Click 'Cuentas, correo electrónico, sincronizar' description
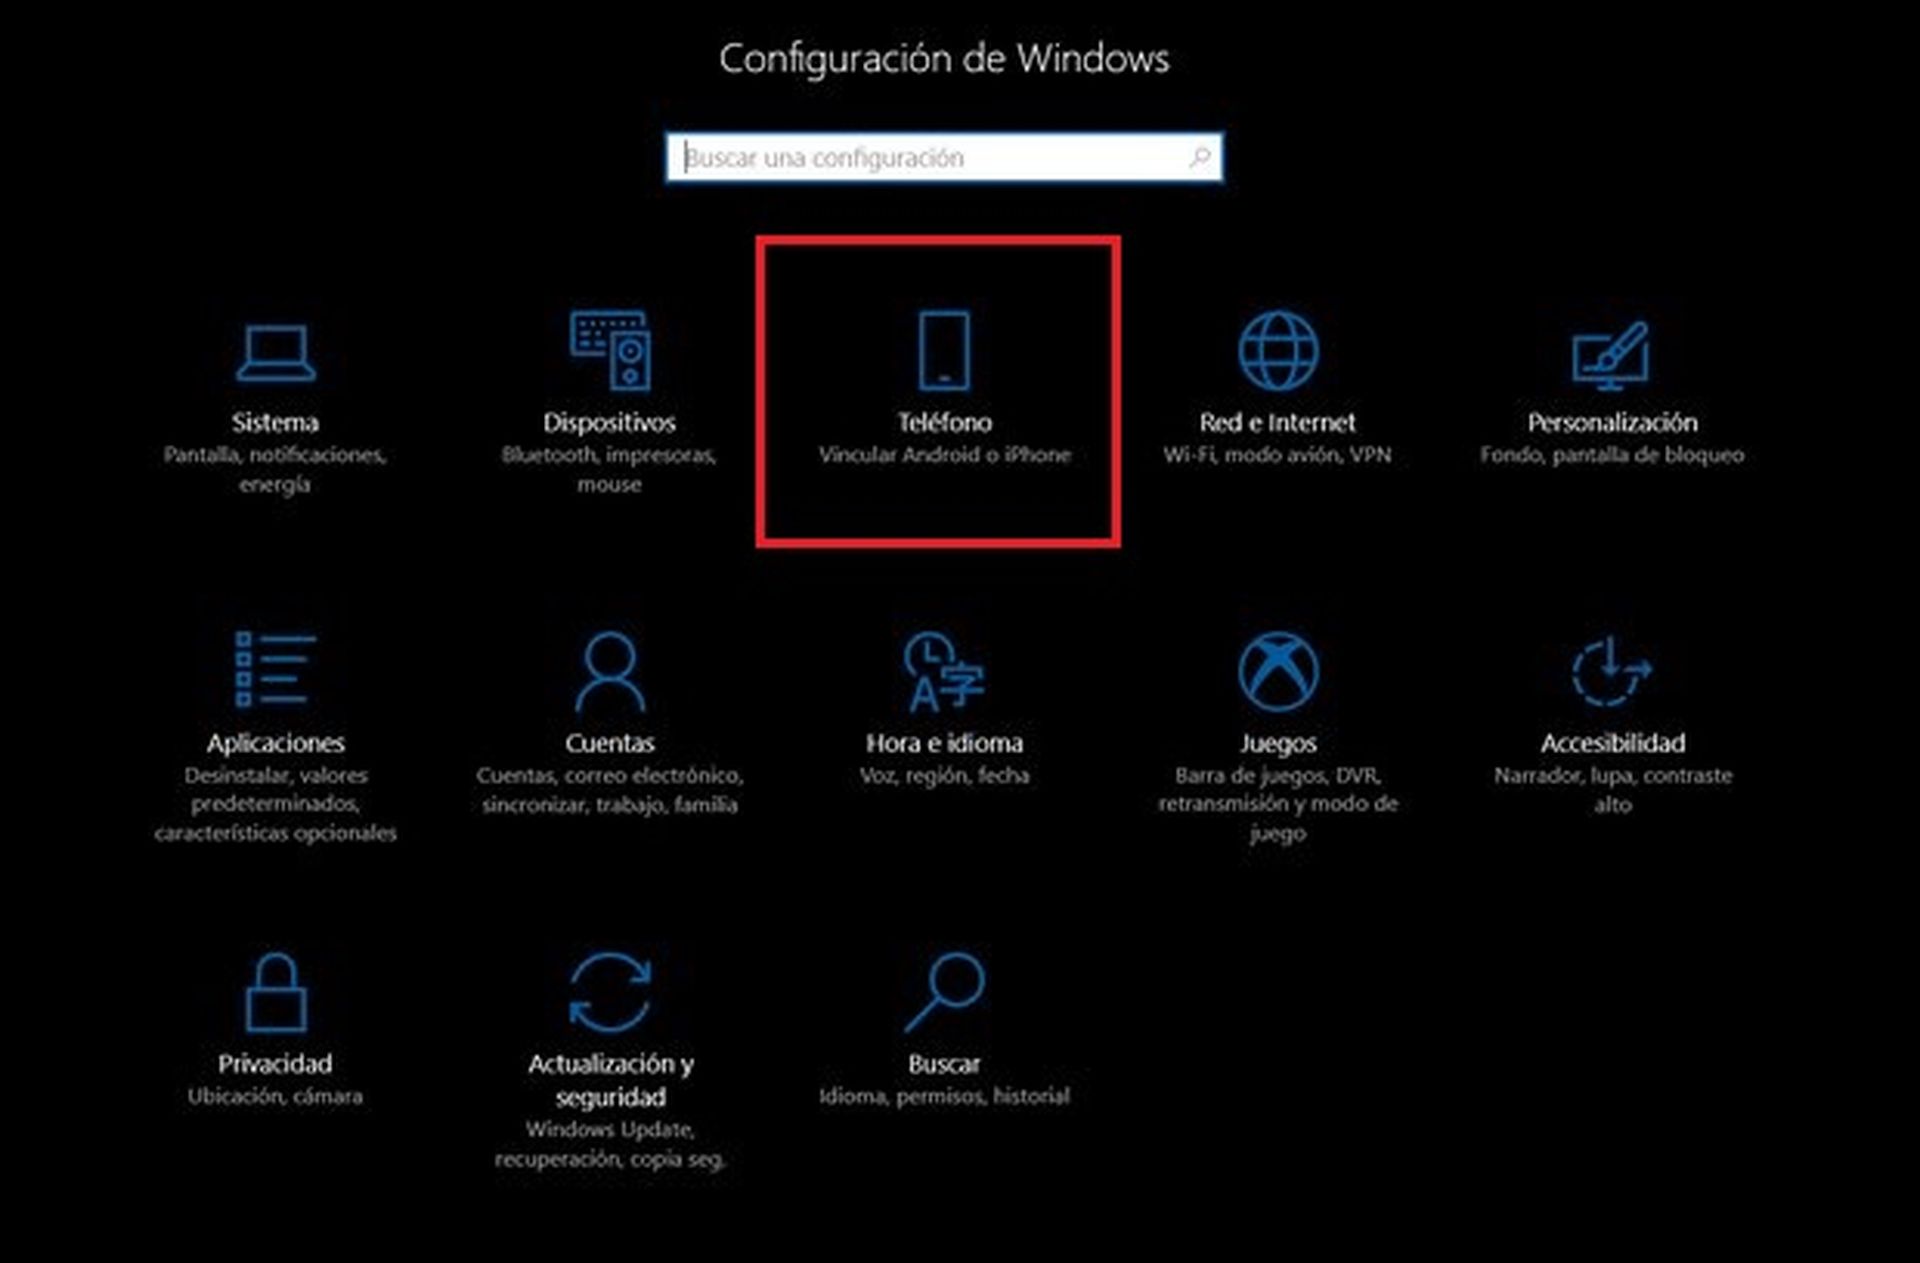The image size is (1920, 1263). click(x=610, y=790)
